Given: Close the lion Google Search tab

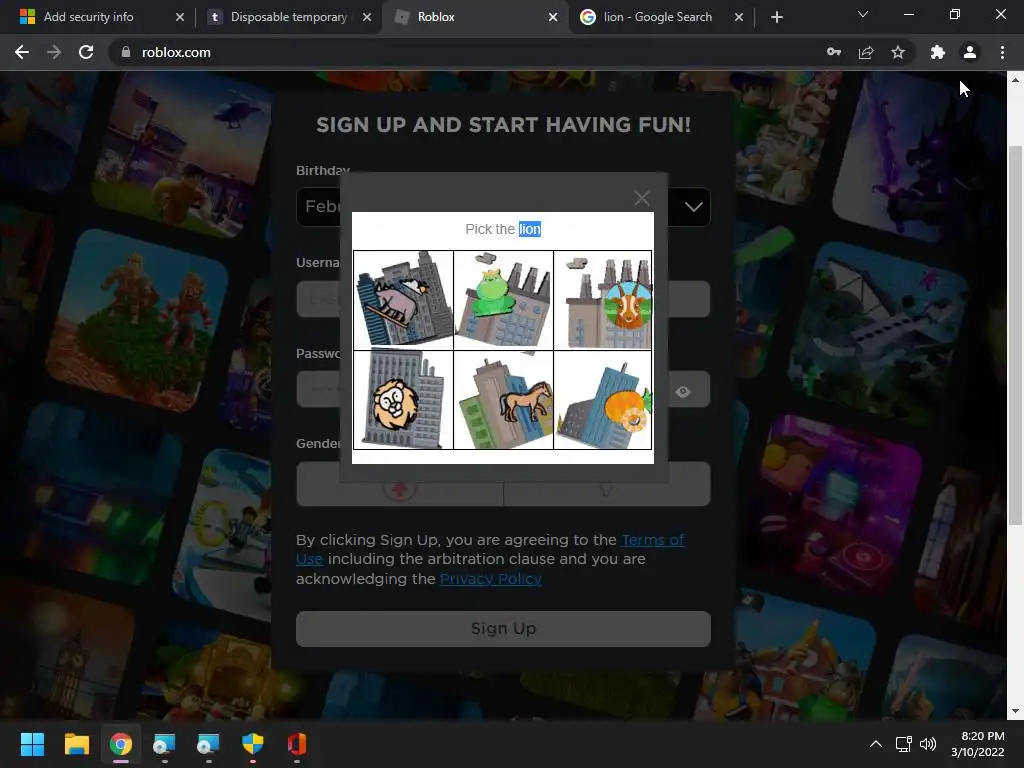Looking at the screenshot, I should click(739, 17).
